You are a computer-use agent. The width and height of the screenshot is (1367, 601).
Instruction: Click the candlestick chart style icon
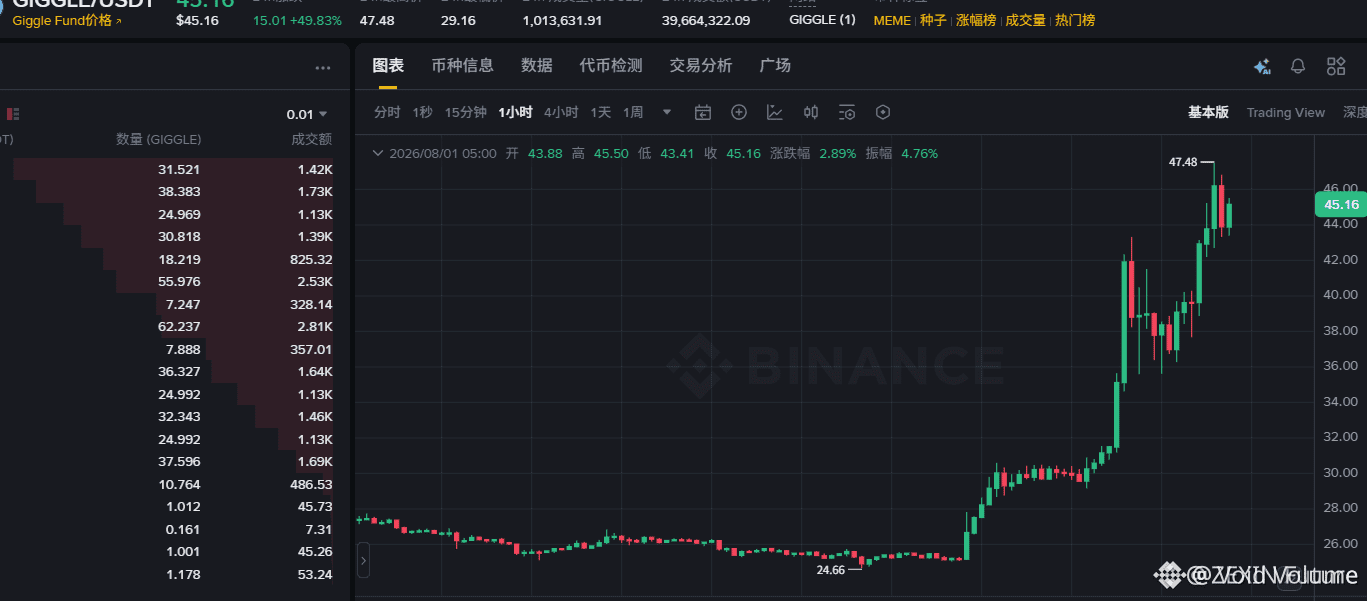pos(811,112)
